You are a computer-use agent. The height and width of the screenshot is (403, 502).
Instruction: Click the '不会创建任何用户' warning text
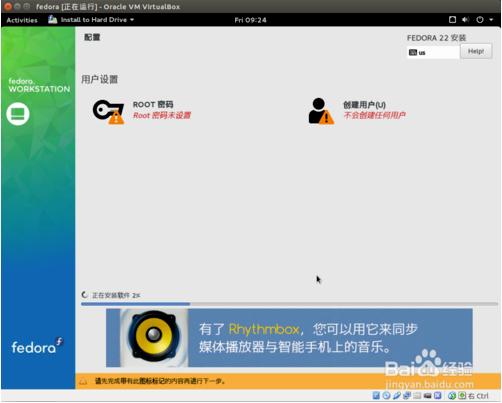click(x=375, y=115)
